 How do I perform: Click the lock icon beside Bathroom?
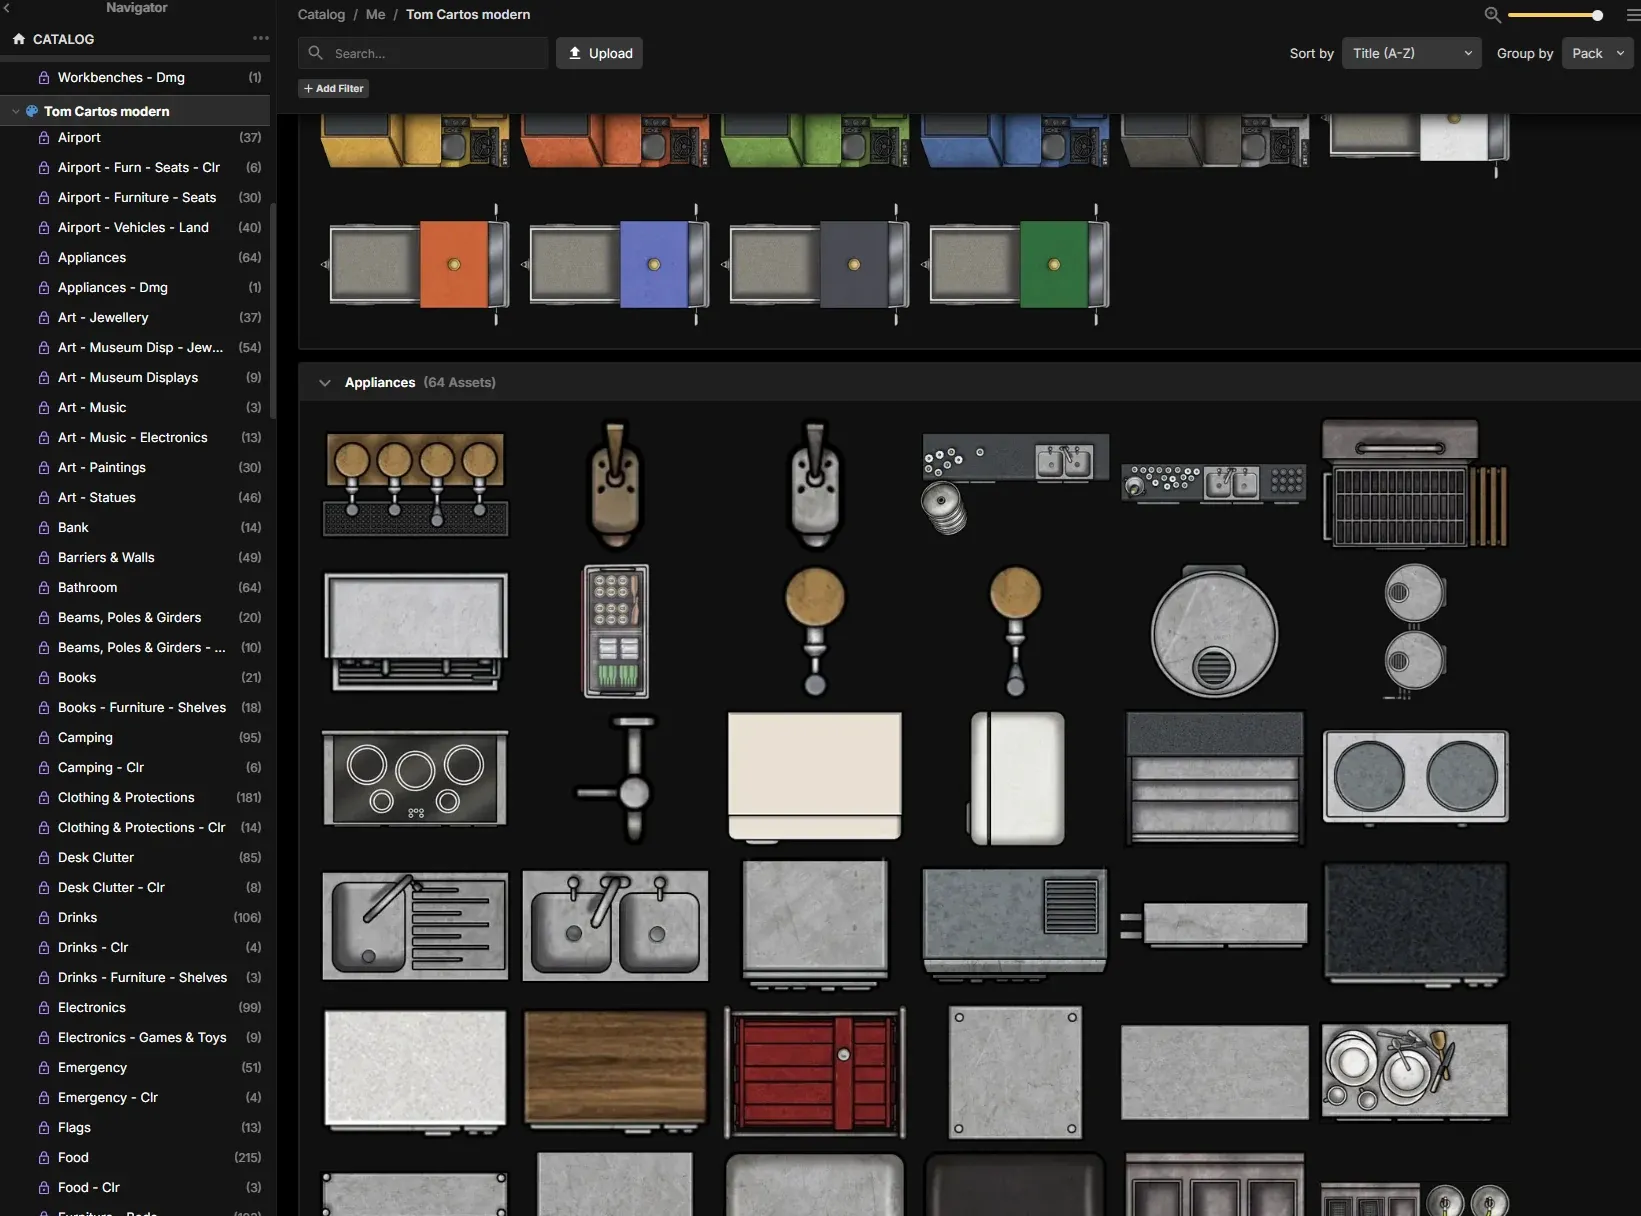click(44, 588)
